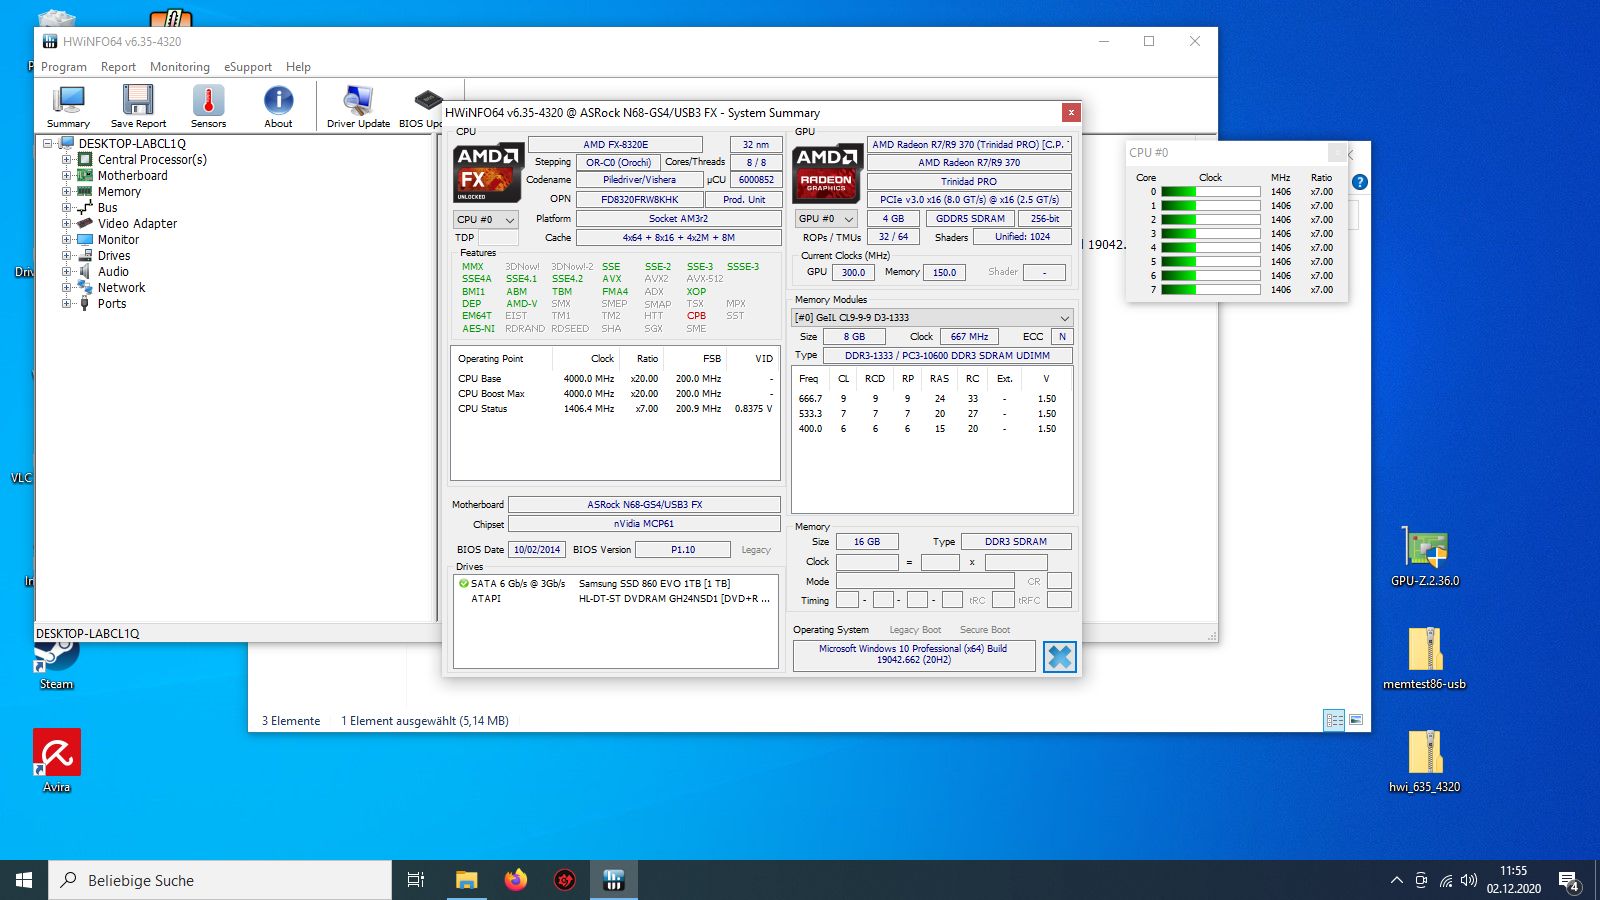Click the Samsung SSD 860 EVO drive entry
This screenshot has width=1600, height=900.
(615, 584)
